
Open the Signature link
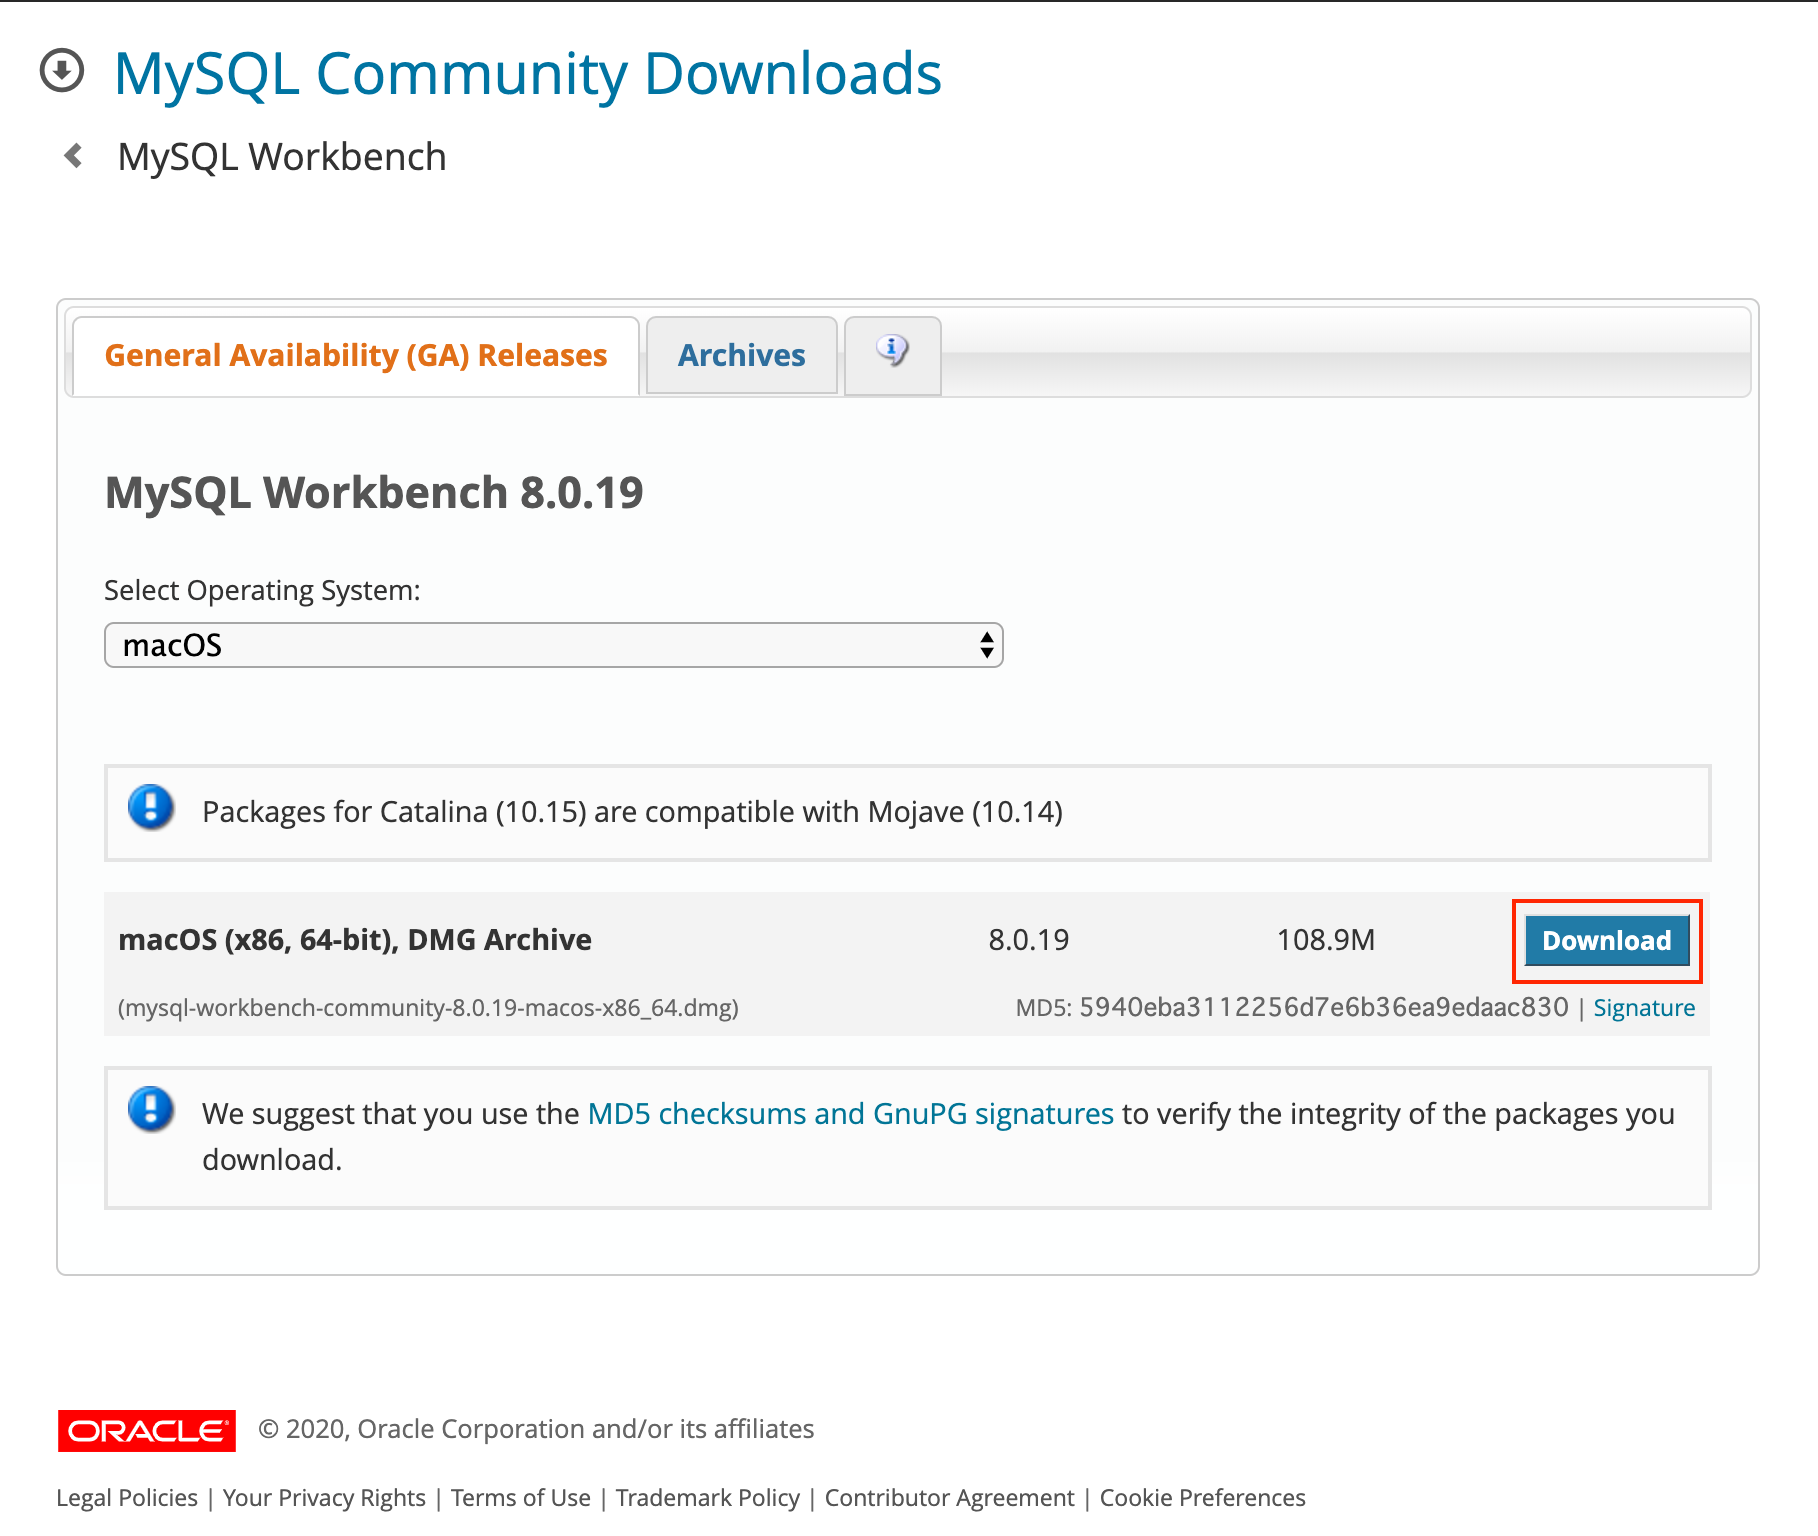[1643, 1008]
